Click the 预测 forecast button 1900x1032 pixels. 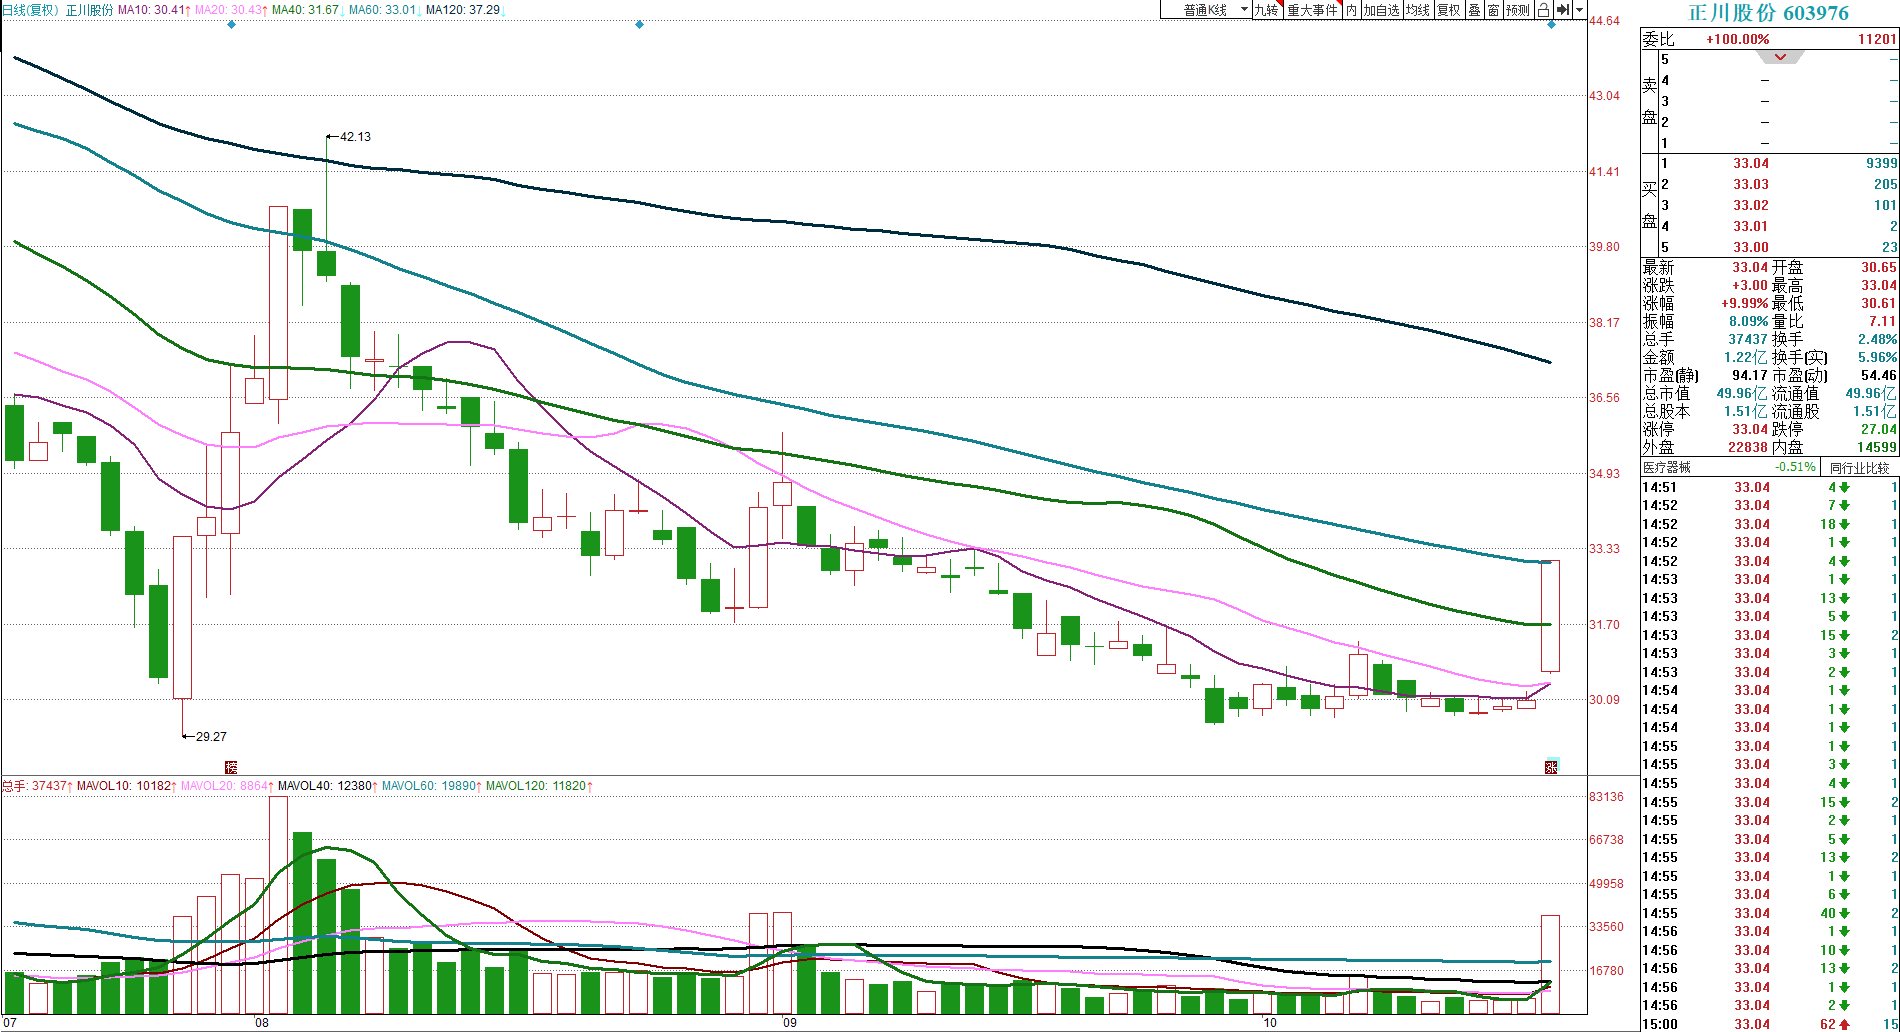pyautogui.click(x=1518, y=10)
